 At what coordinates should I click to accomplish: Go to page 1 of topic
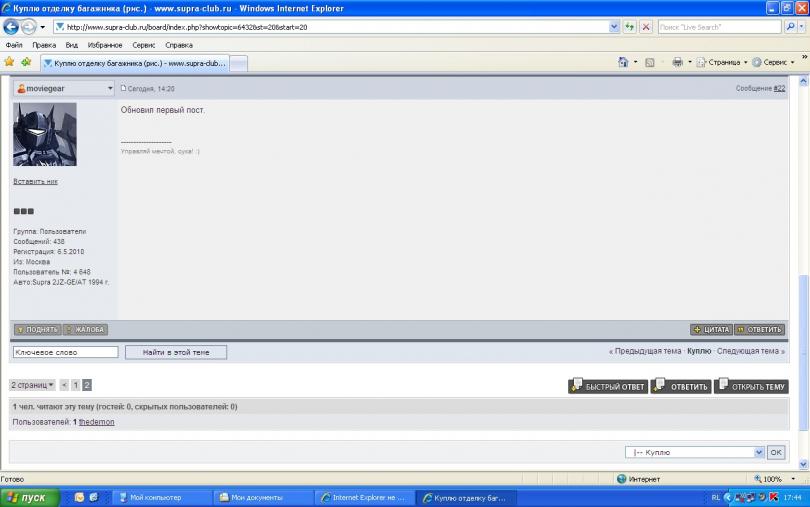(x=75, y=385)
